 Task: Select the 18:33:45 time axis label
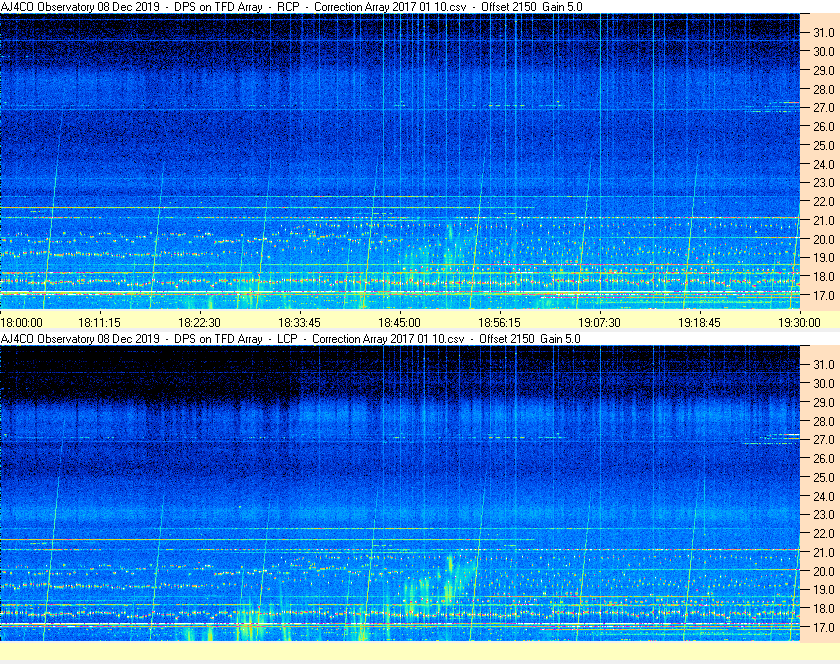pos(299,323)
